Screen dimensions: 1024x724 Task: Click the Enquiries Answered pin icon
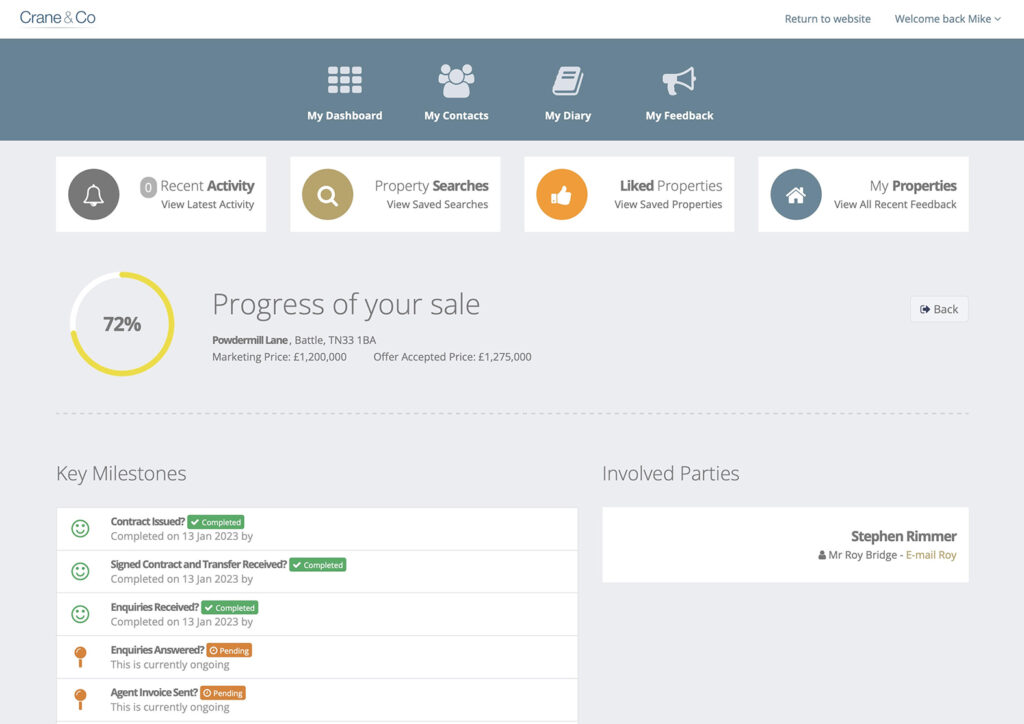80,657
